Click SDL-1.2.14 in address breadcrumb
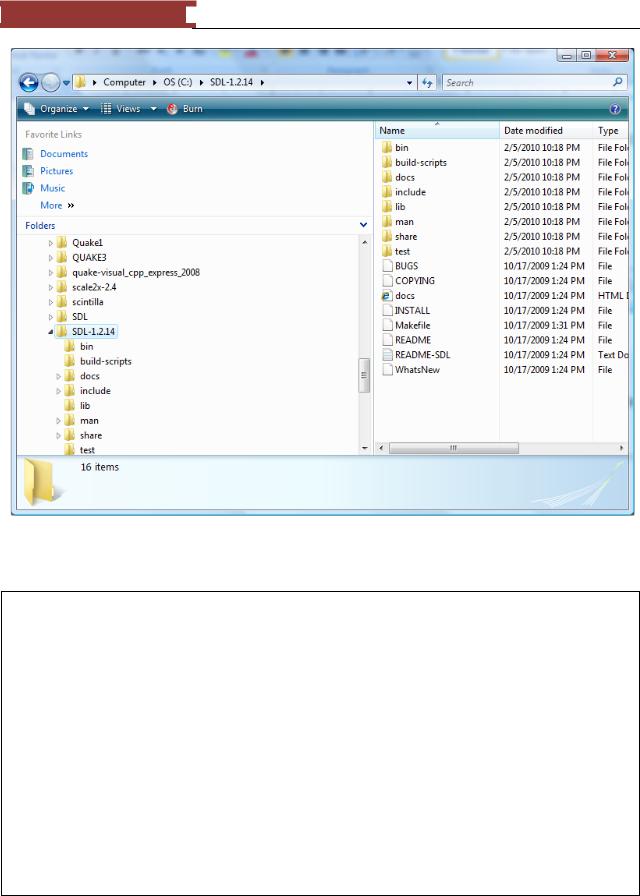Image resolution: width=640 pixels, height=896 pixels. tap(233, 83)
